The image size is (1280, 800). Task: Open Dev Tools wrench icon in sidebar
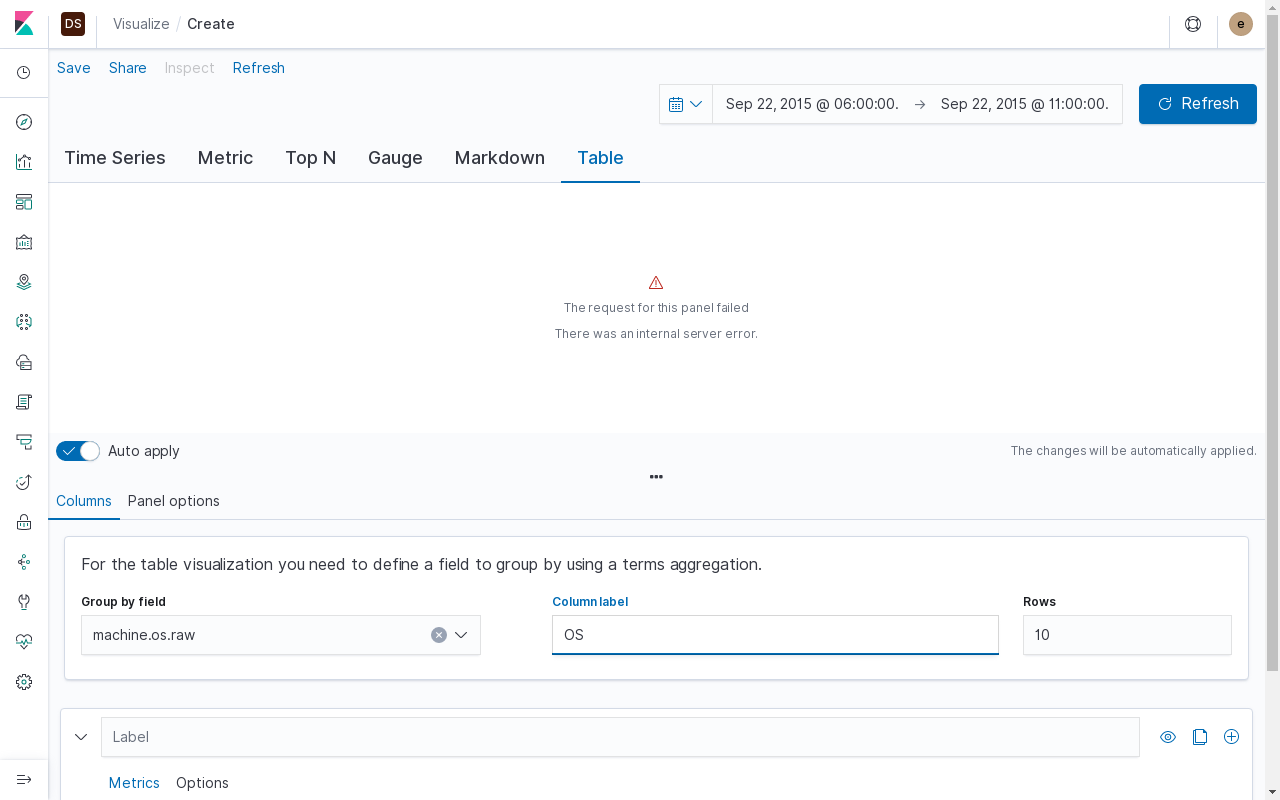[23, 601]
